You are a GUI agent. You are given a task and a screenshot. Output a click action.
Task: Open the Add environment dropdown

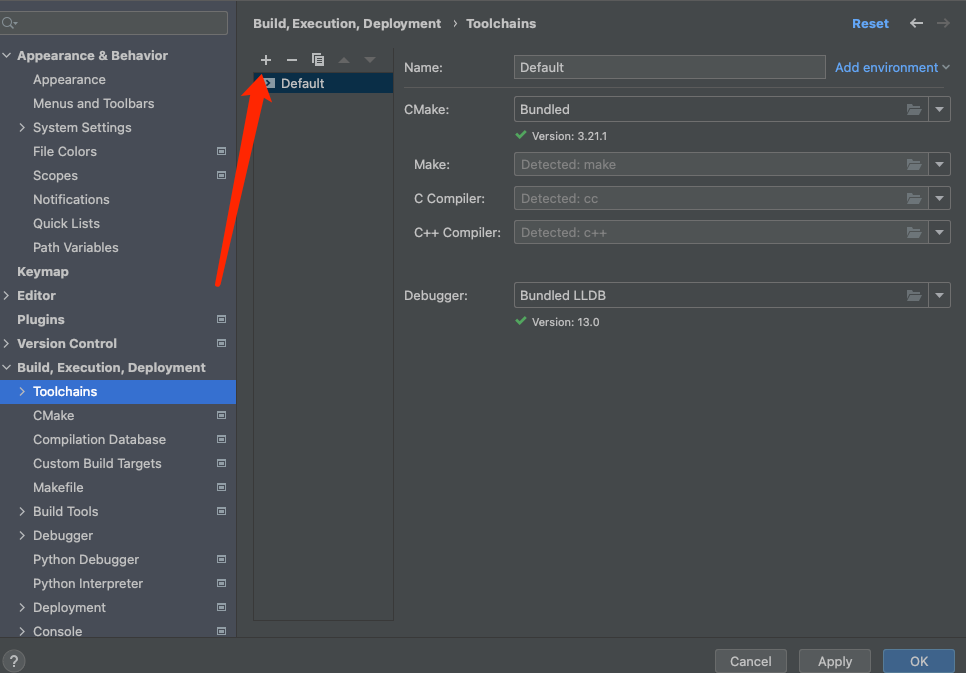click(892, 67)
